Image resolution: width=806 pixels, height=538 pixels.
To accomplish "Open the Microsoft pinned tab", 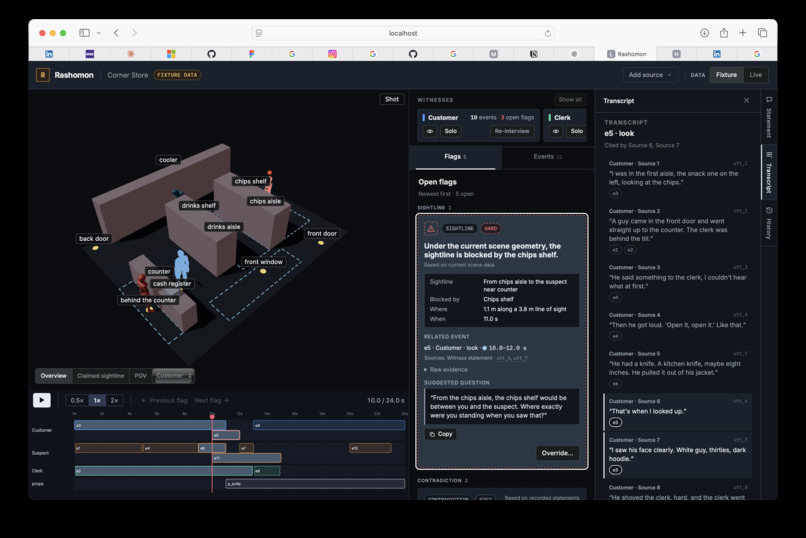I will 171,54.
